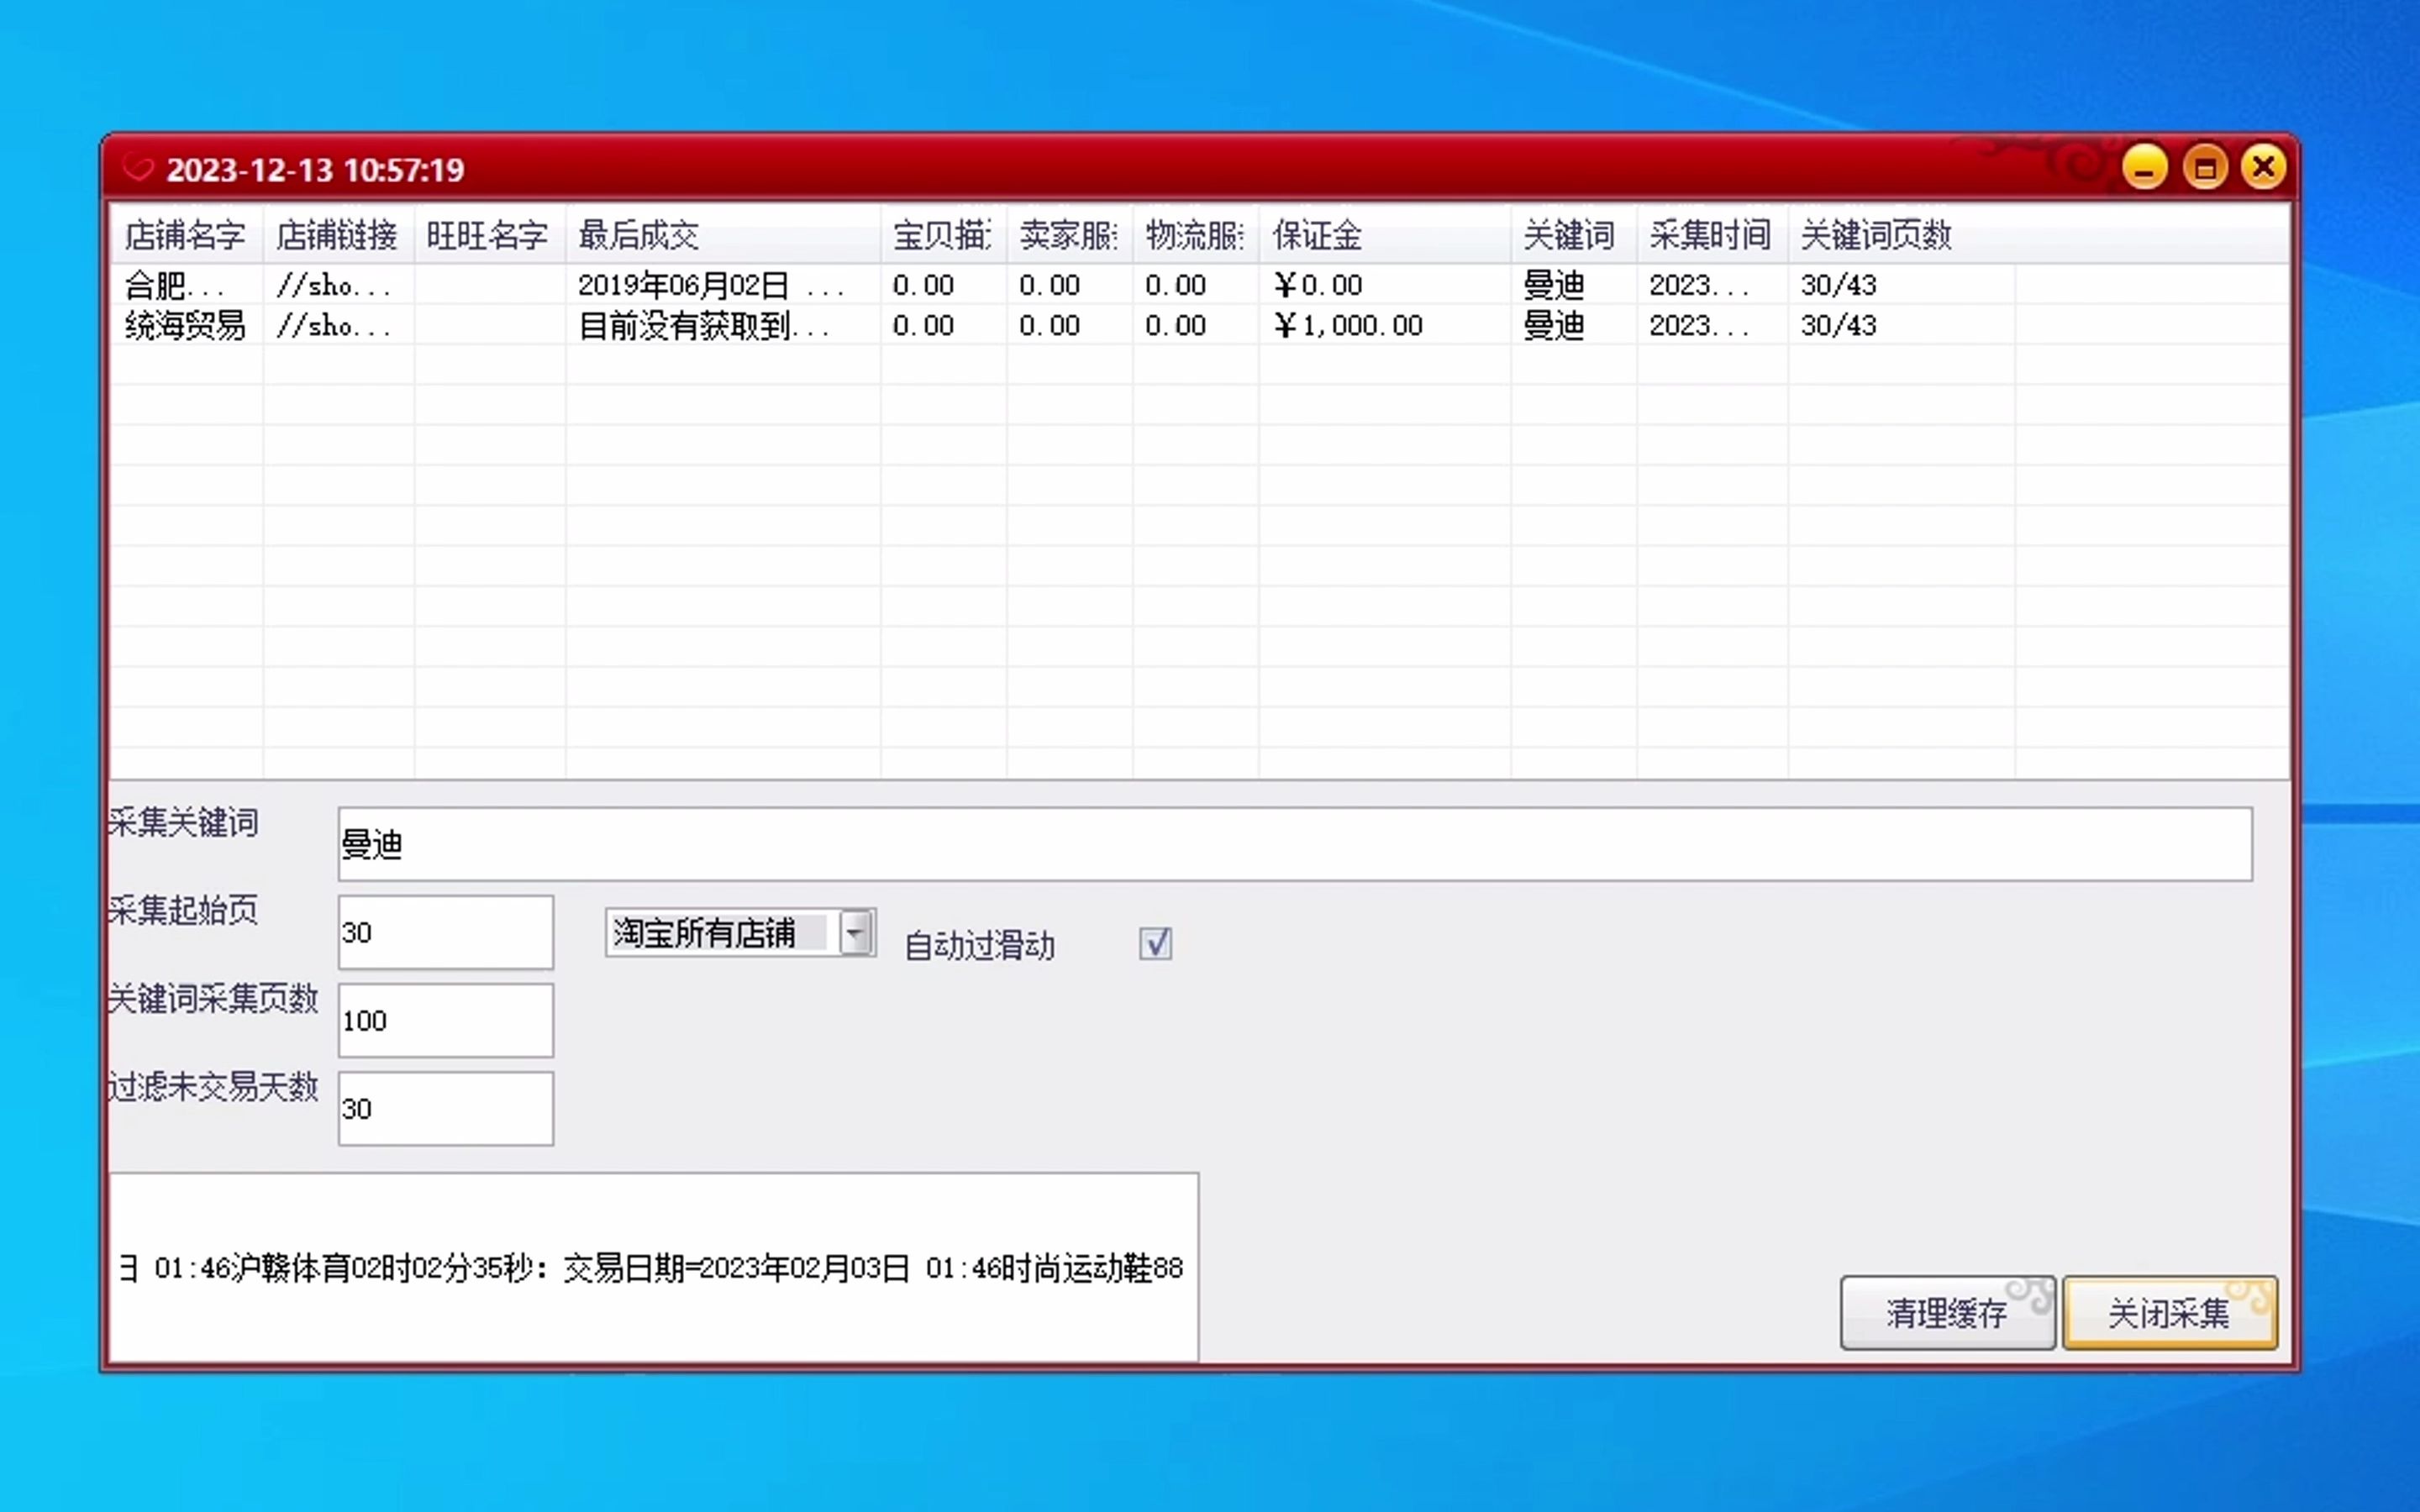This screenshot has width=2420, height=1512.
Task: Click the 旺旺名字 column header
Action: pyautogui.click(x=489, y=235)
